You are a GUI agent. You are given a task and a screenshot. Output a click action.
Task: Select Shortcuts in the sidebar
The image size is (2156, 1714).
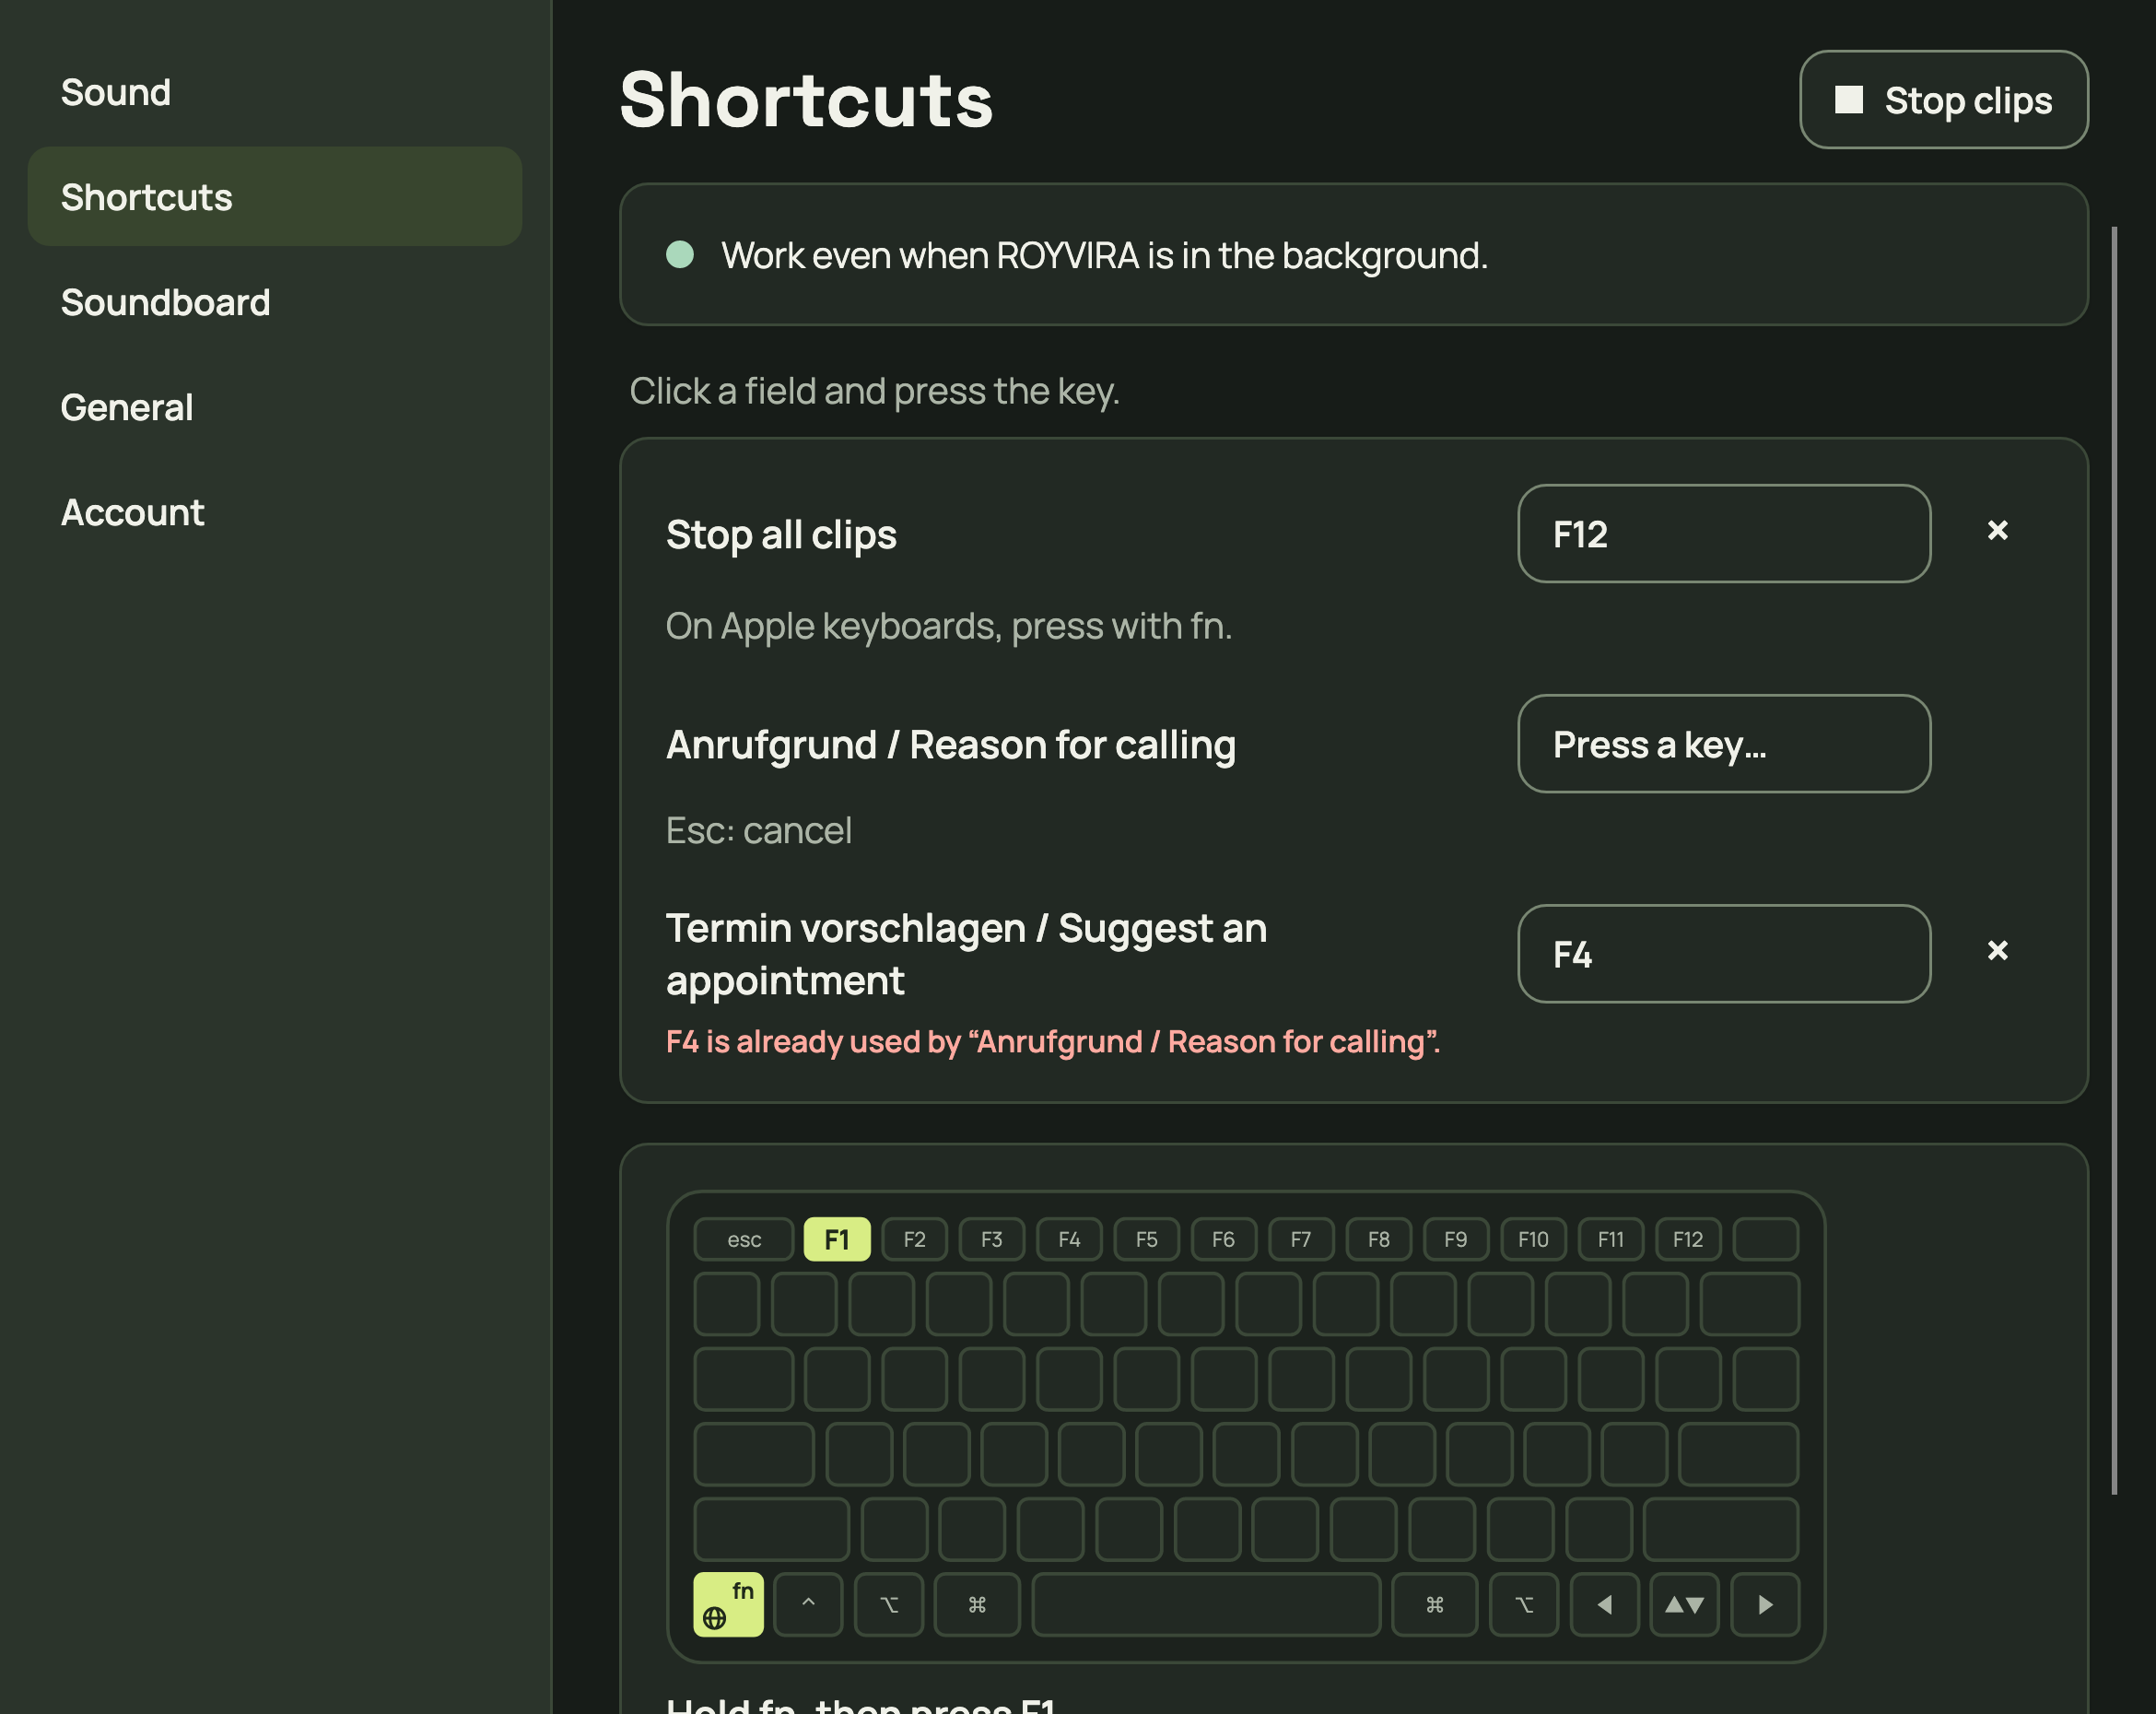point(275,197)
